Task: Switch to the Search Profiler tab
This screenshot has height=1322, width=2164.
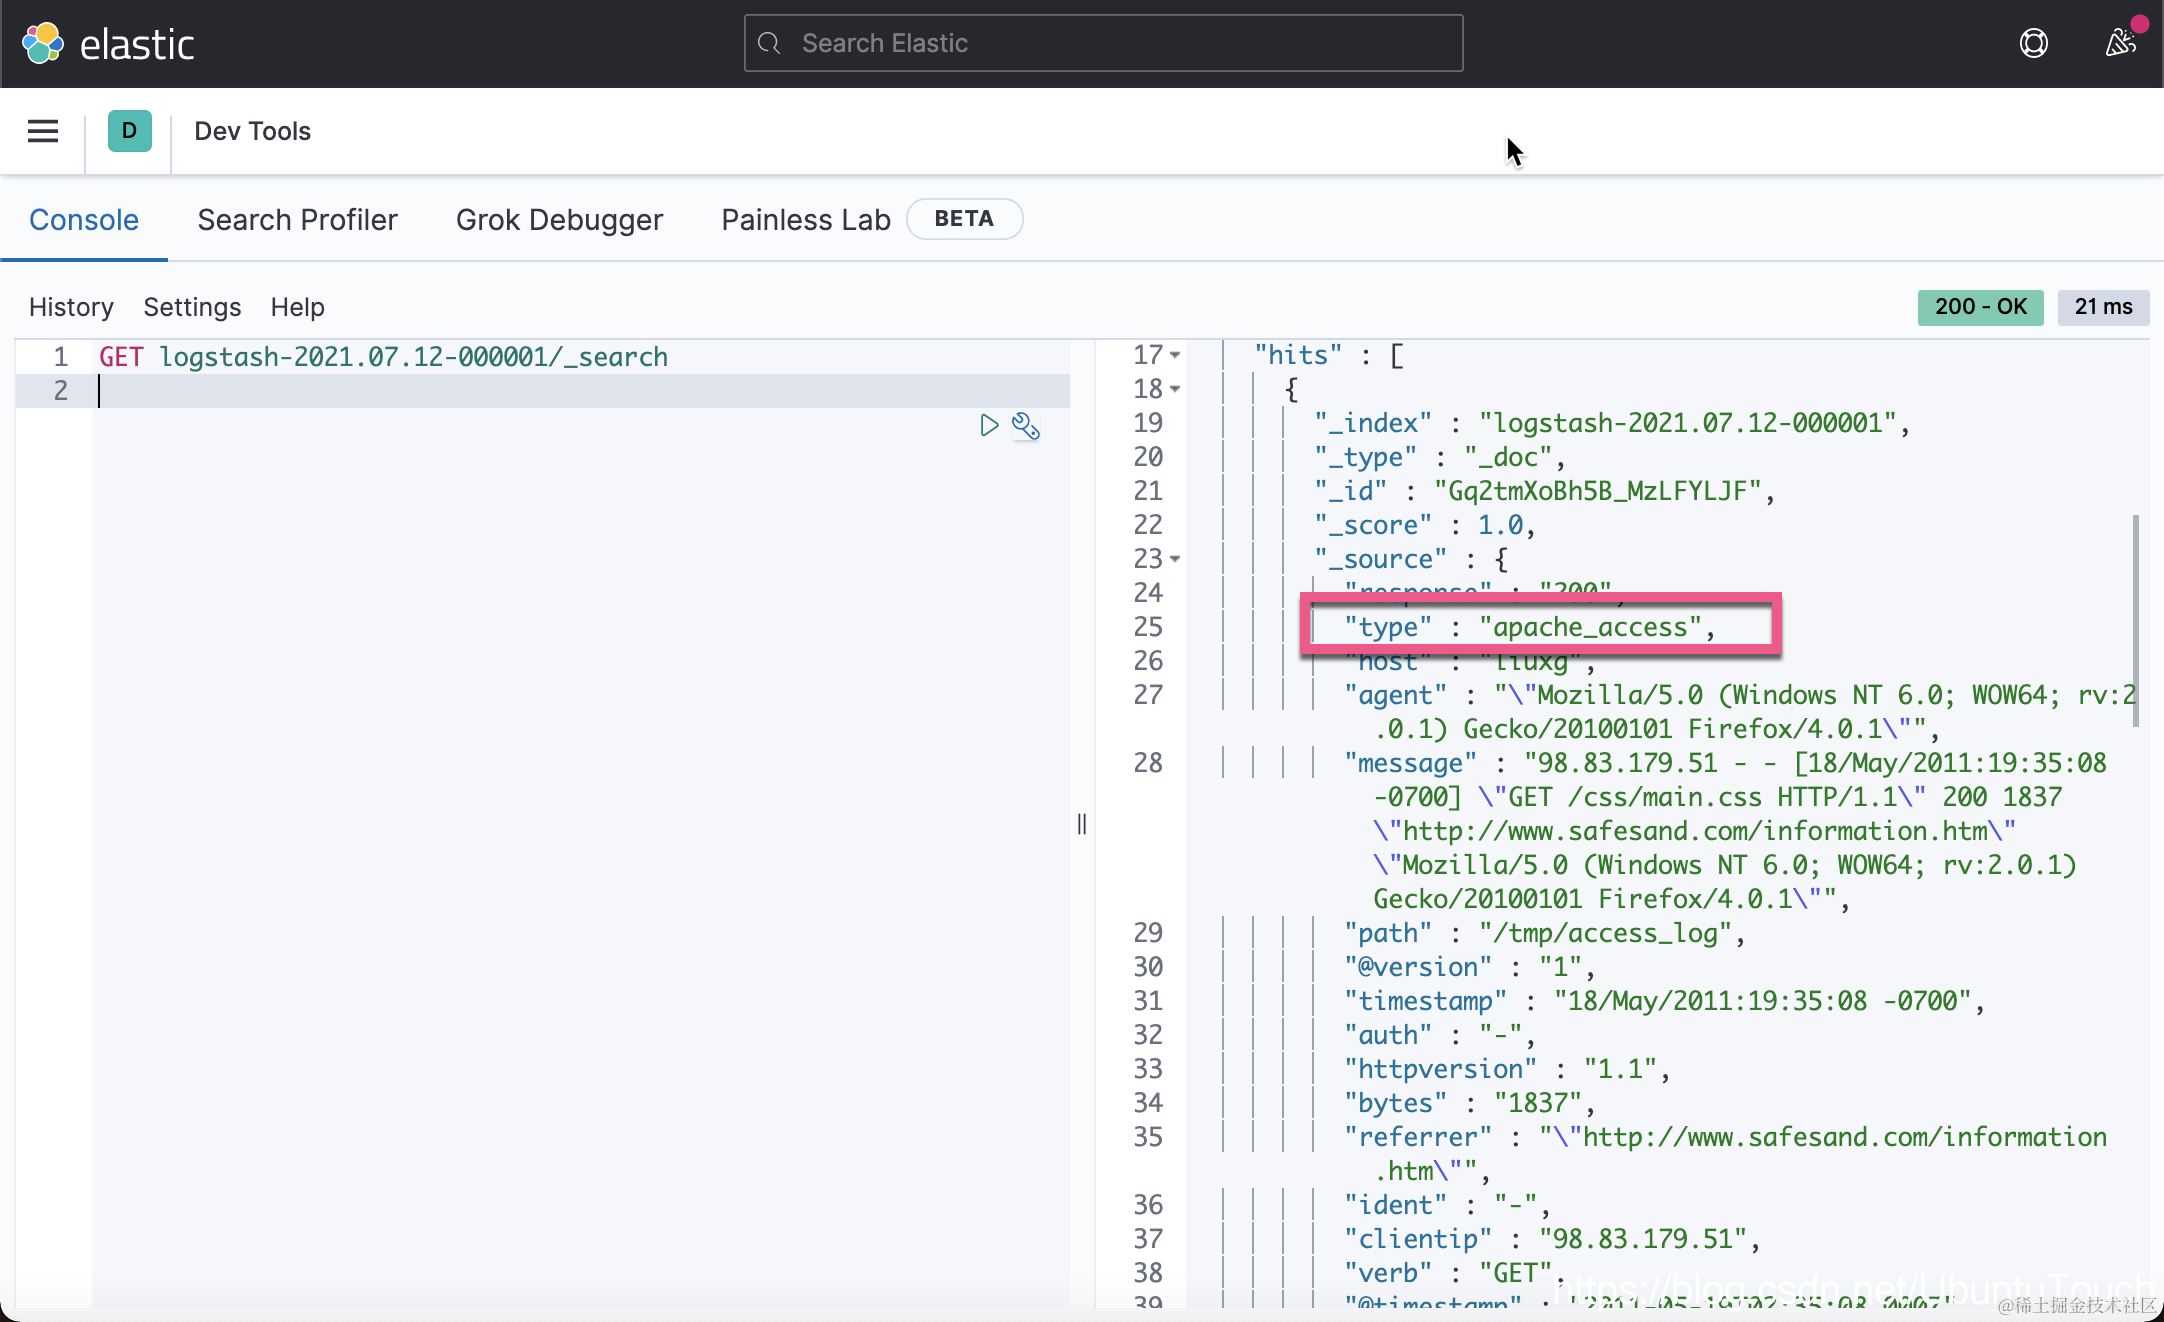Action: [x=297, y=220]
